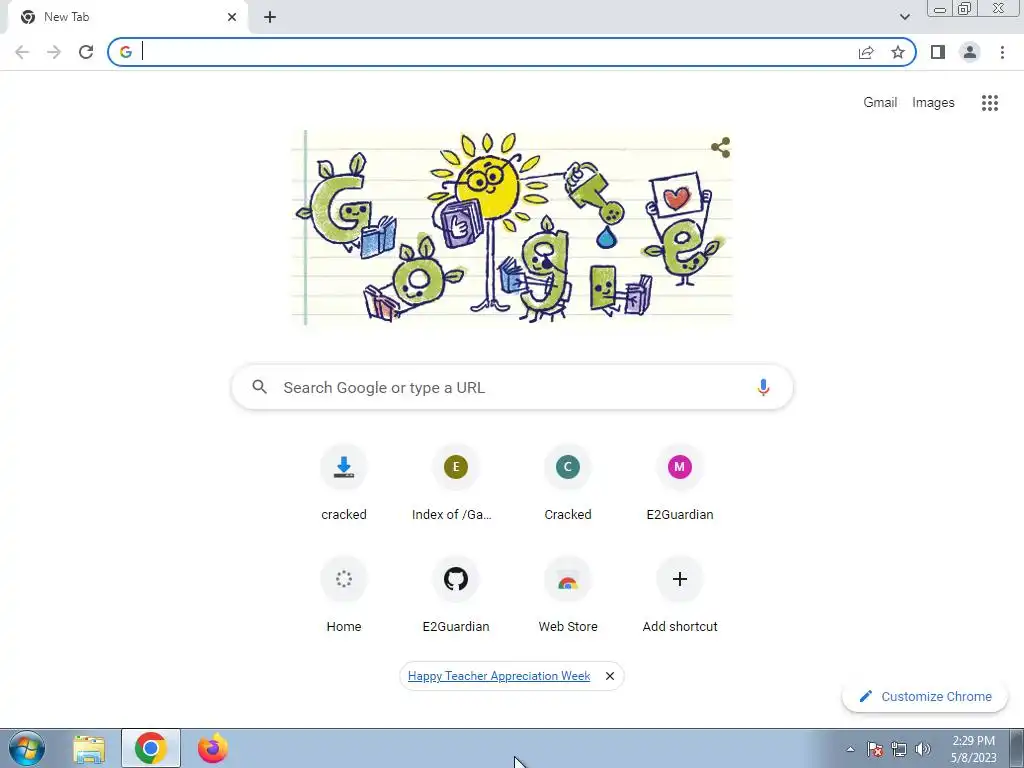The width and height of the screenshot is (1024, 768).
Task: Open the 'Cracked' shortcut with C icon
Action: [568, 482]
